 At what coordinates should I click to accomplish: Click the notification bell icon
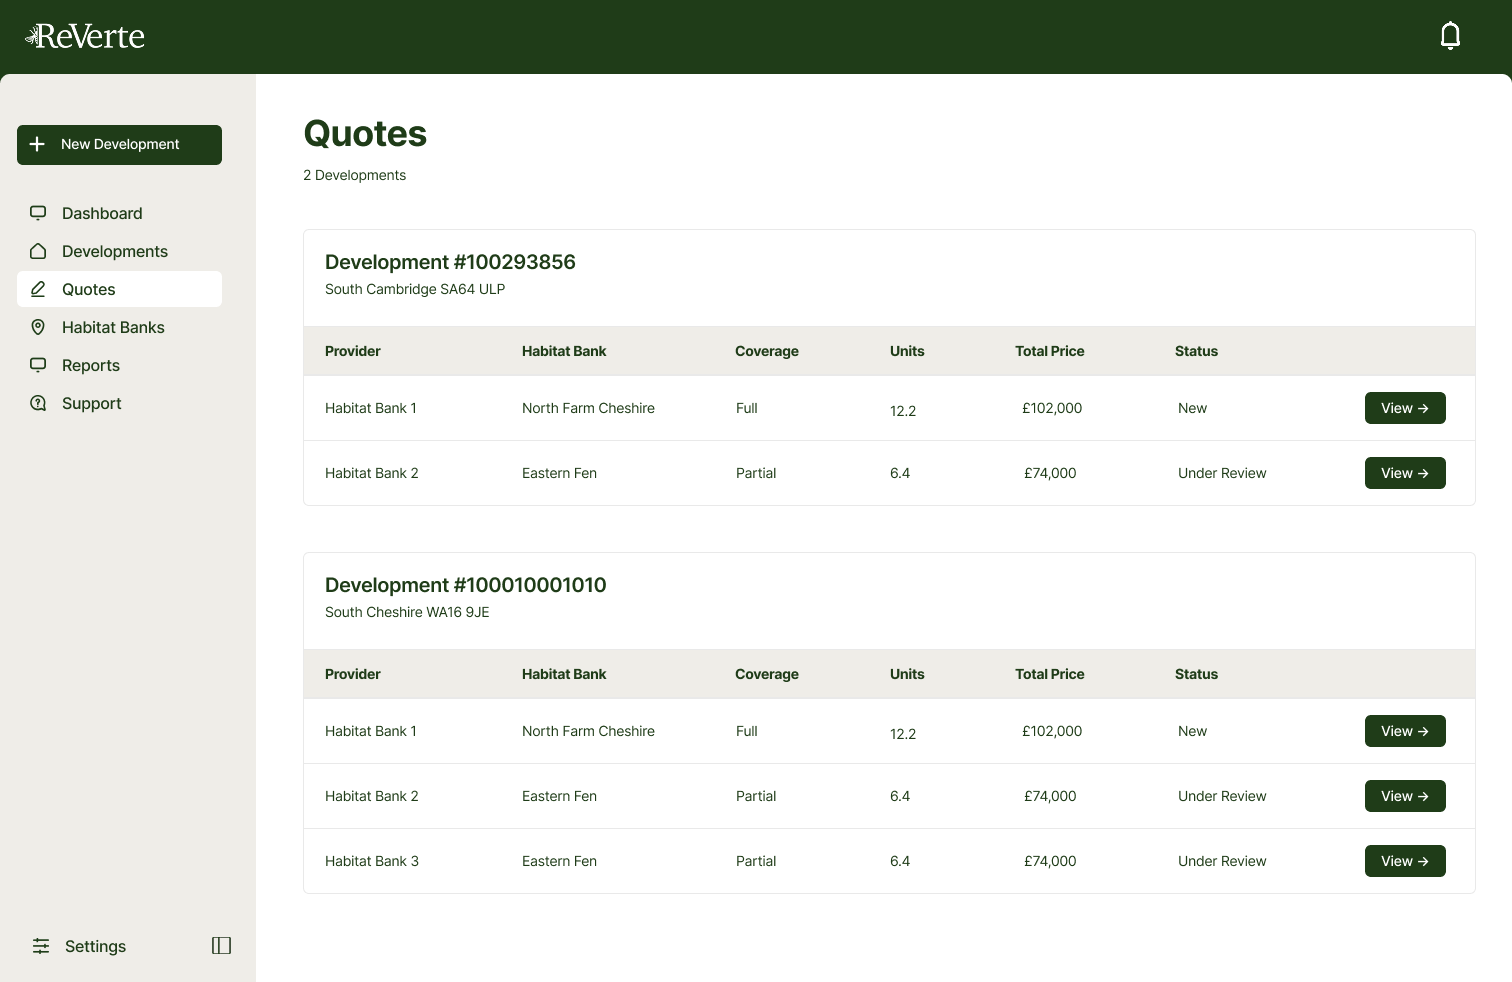[x=1450, y=36]
